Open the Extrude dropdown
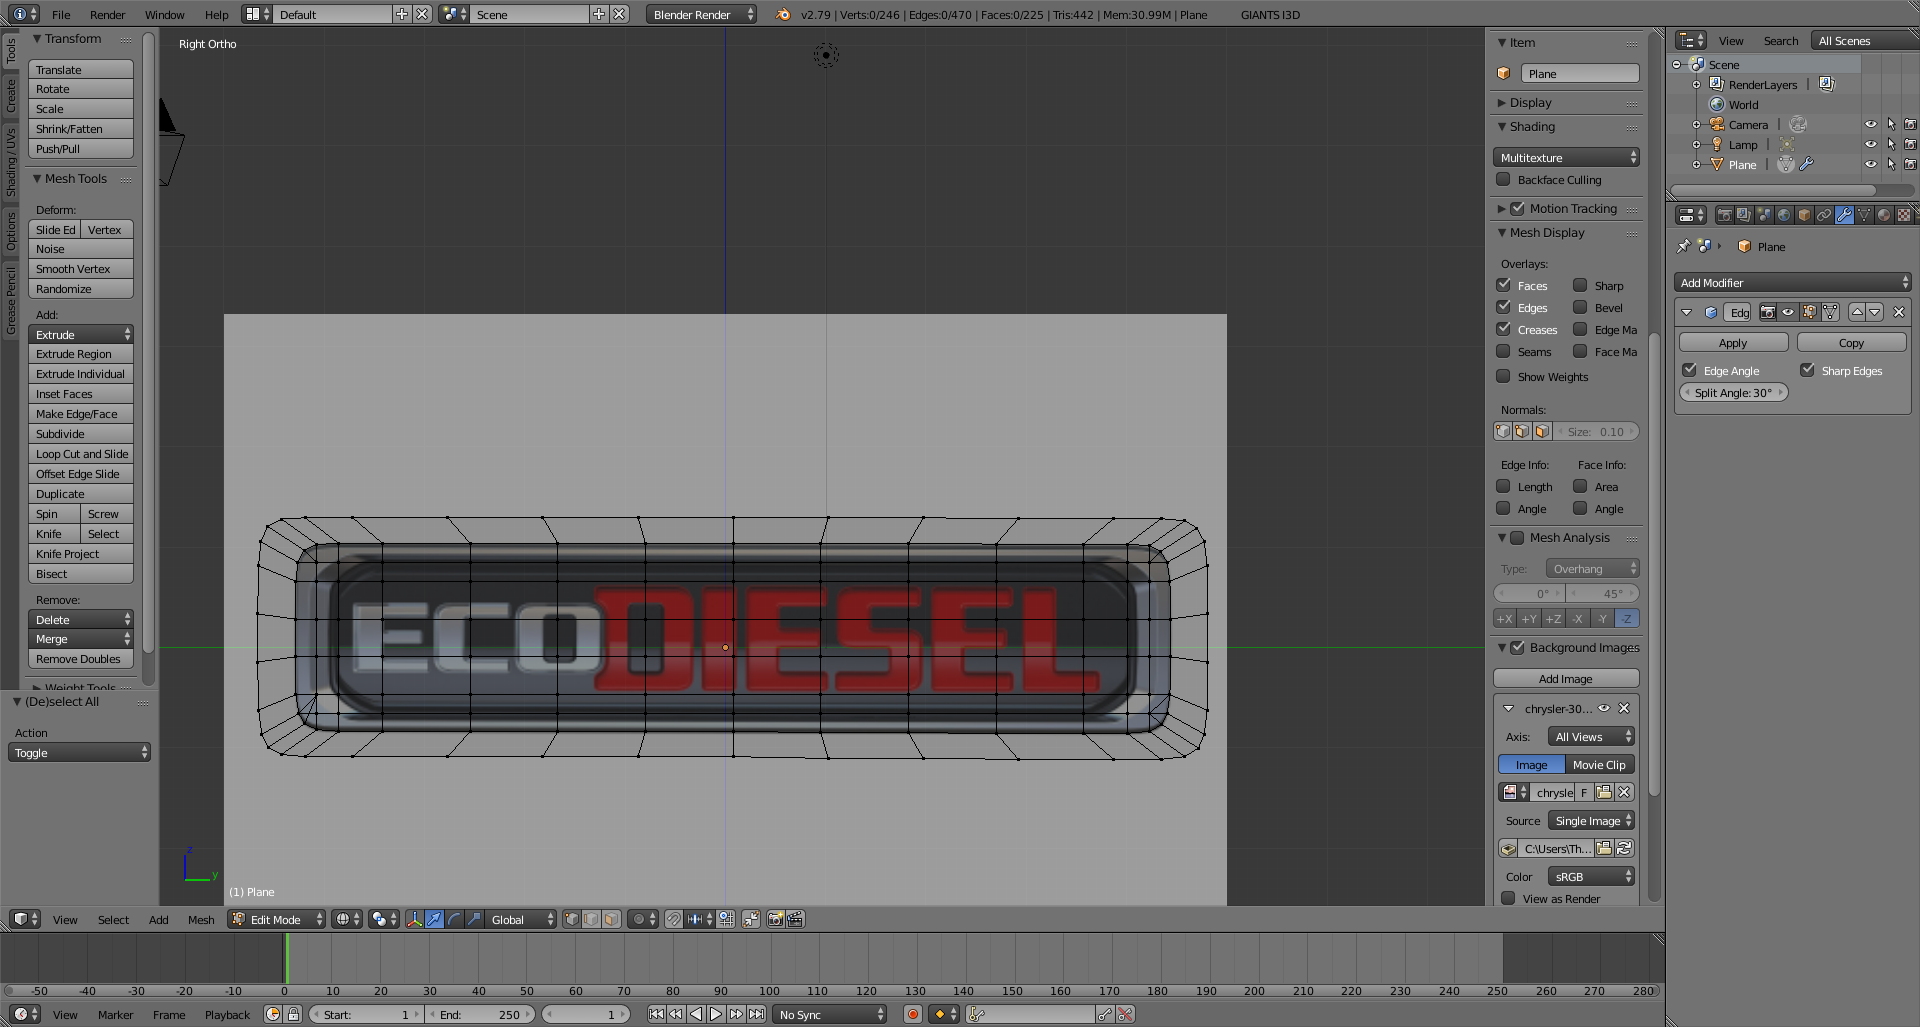This screenshot has width=1920, height=1027. [x=81, y=335]
